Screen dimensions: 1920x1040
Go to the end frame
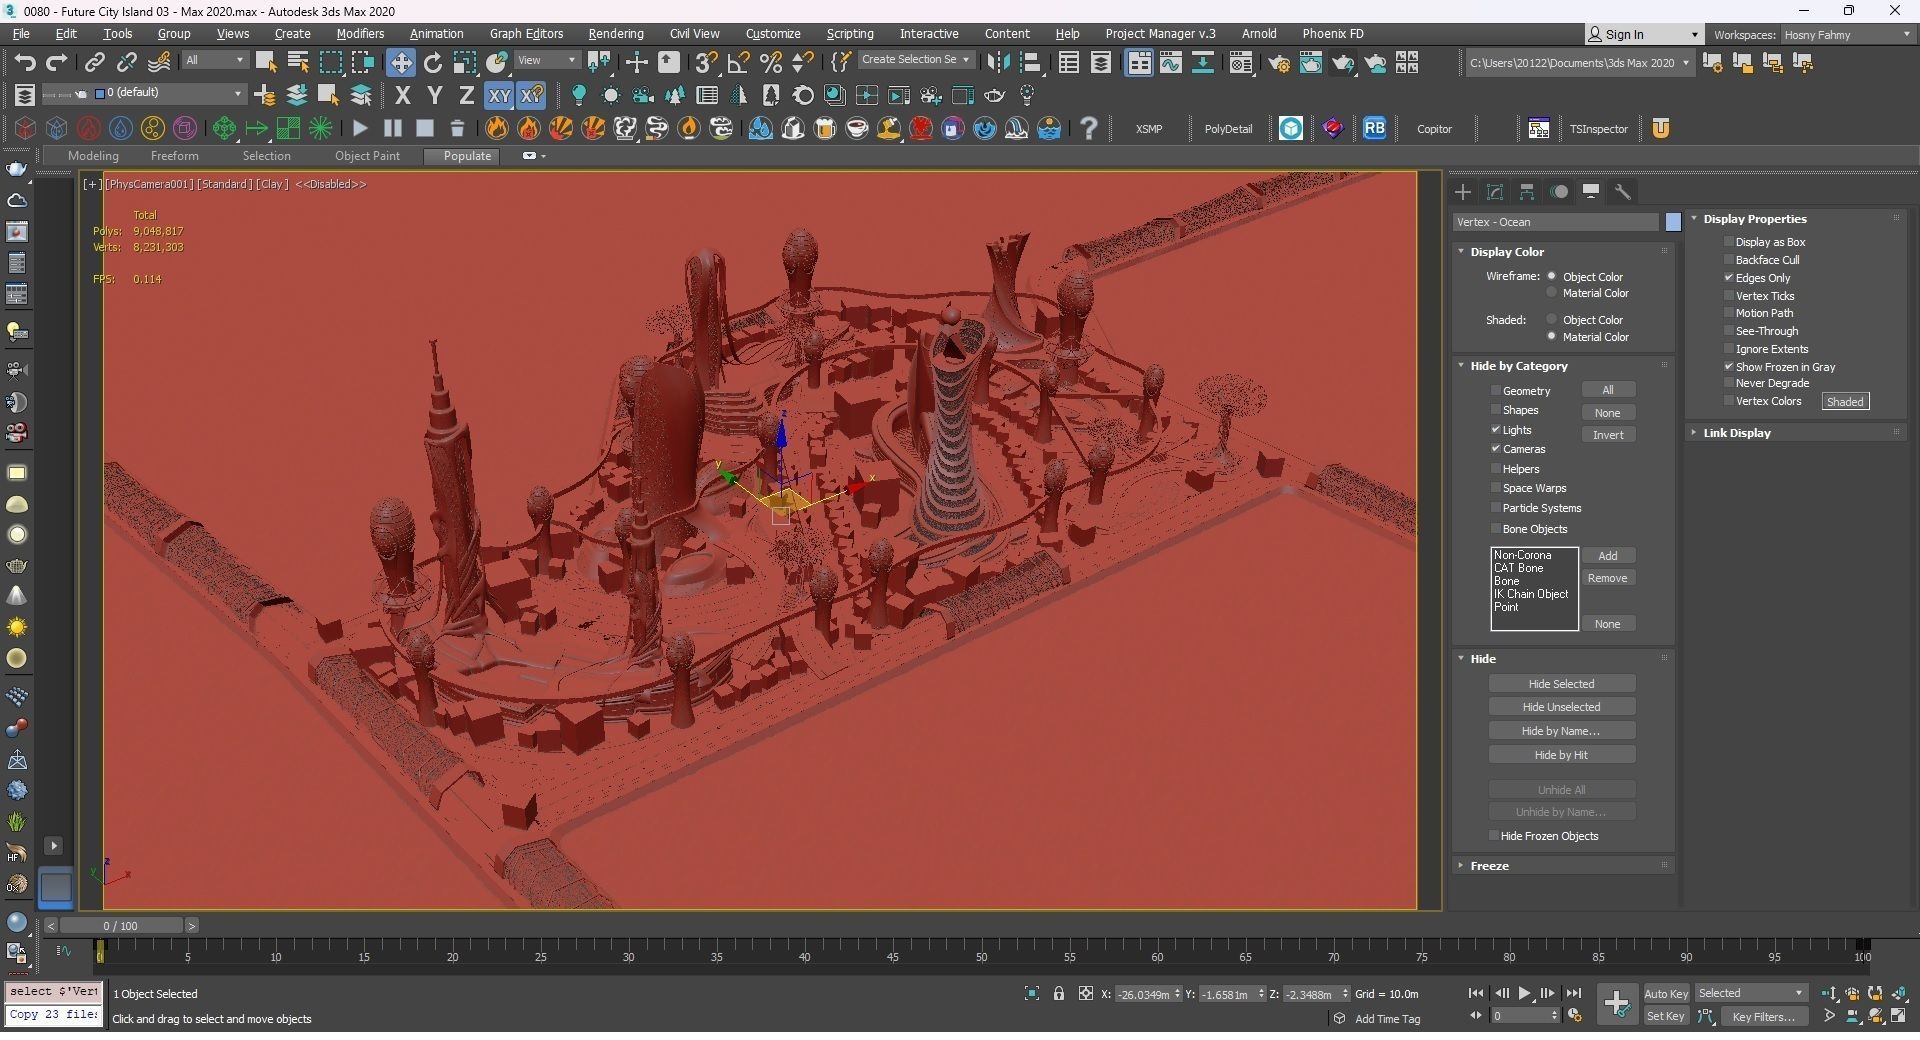pos(1574,993)
